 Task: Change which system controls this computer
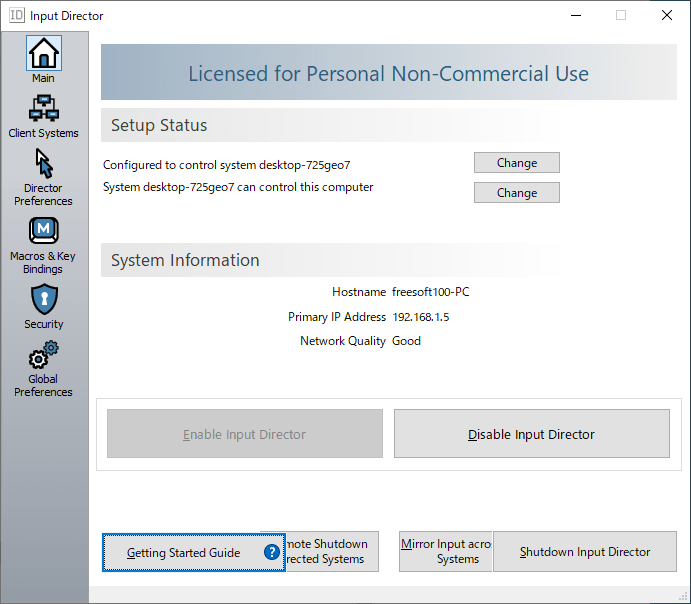tap(516, 193)
